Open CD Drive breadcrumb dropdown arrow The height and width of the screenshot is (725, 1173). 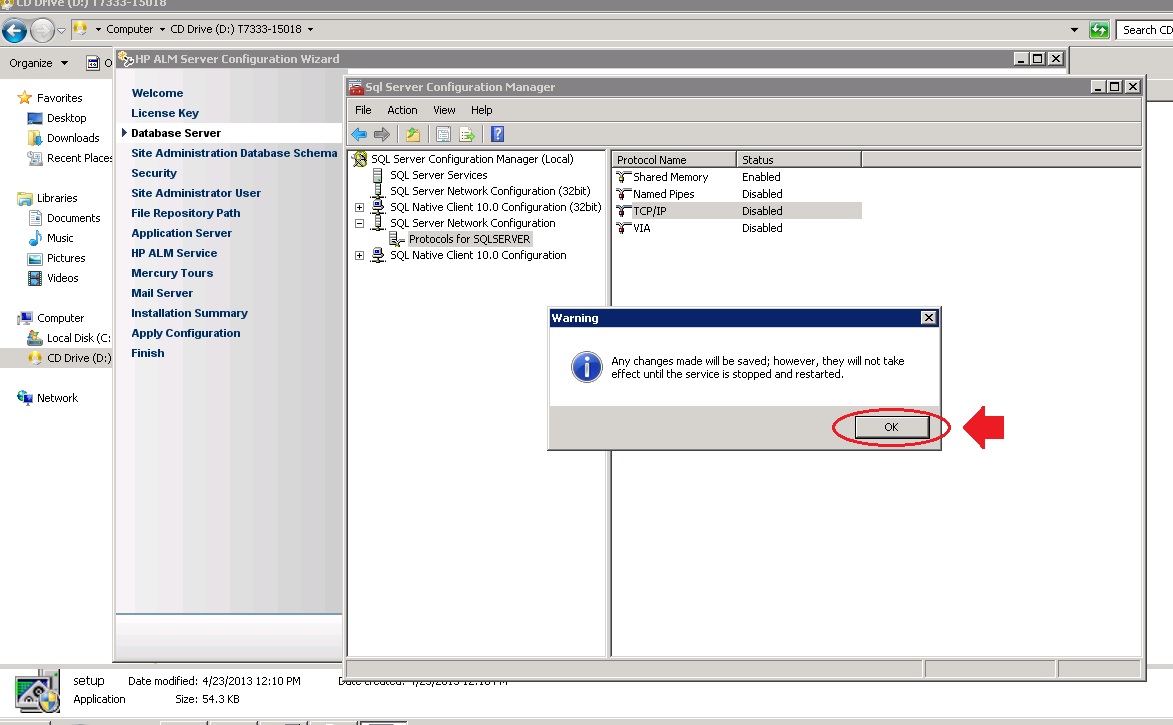310,29
